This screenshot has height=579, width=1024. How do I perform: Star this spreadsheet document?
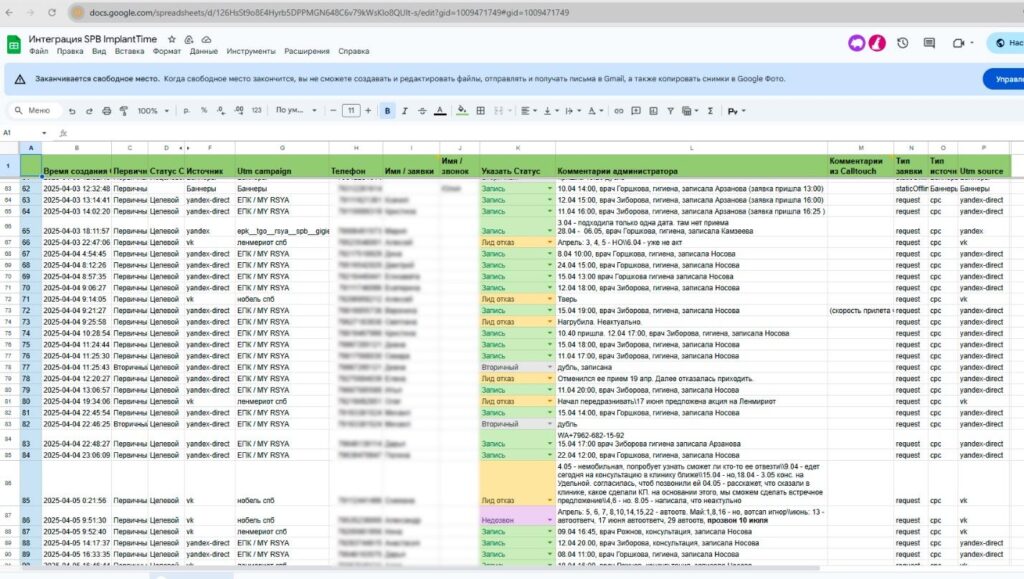pos(172,38)
